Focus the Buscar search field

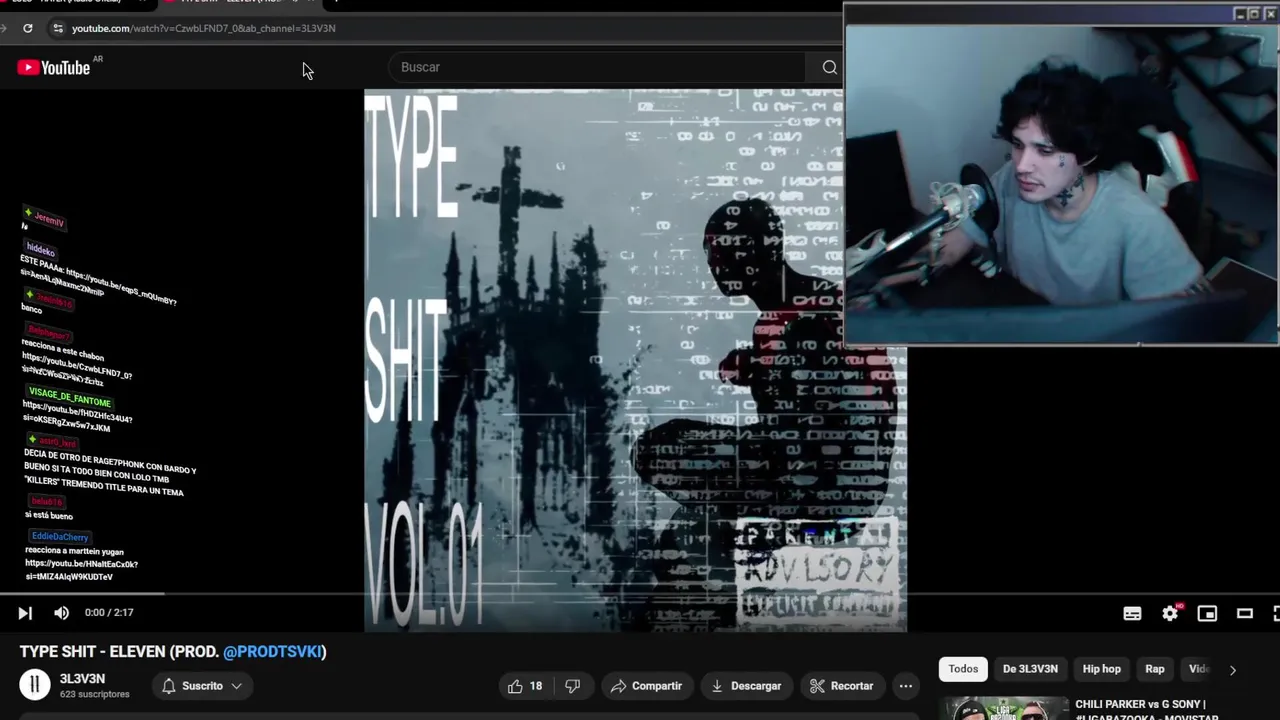595,67
